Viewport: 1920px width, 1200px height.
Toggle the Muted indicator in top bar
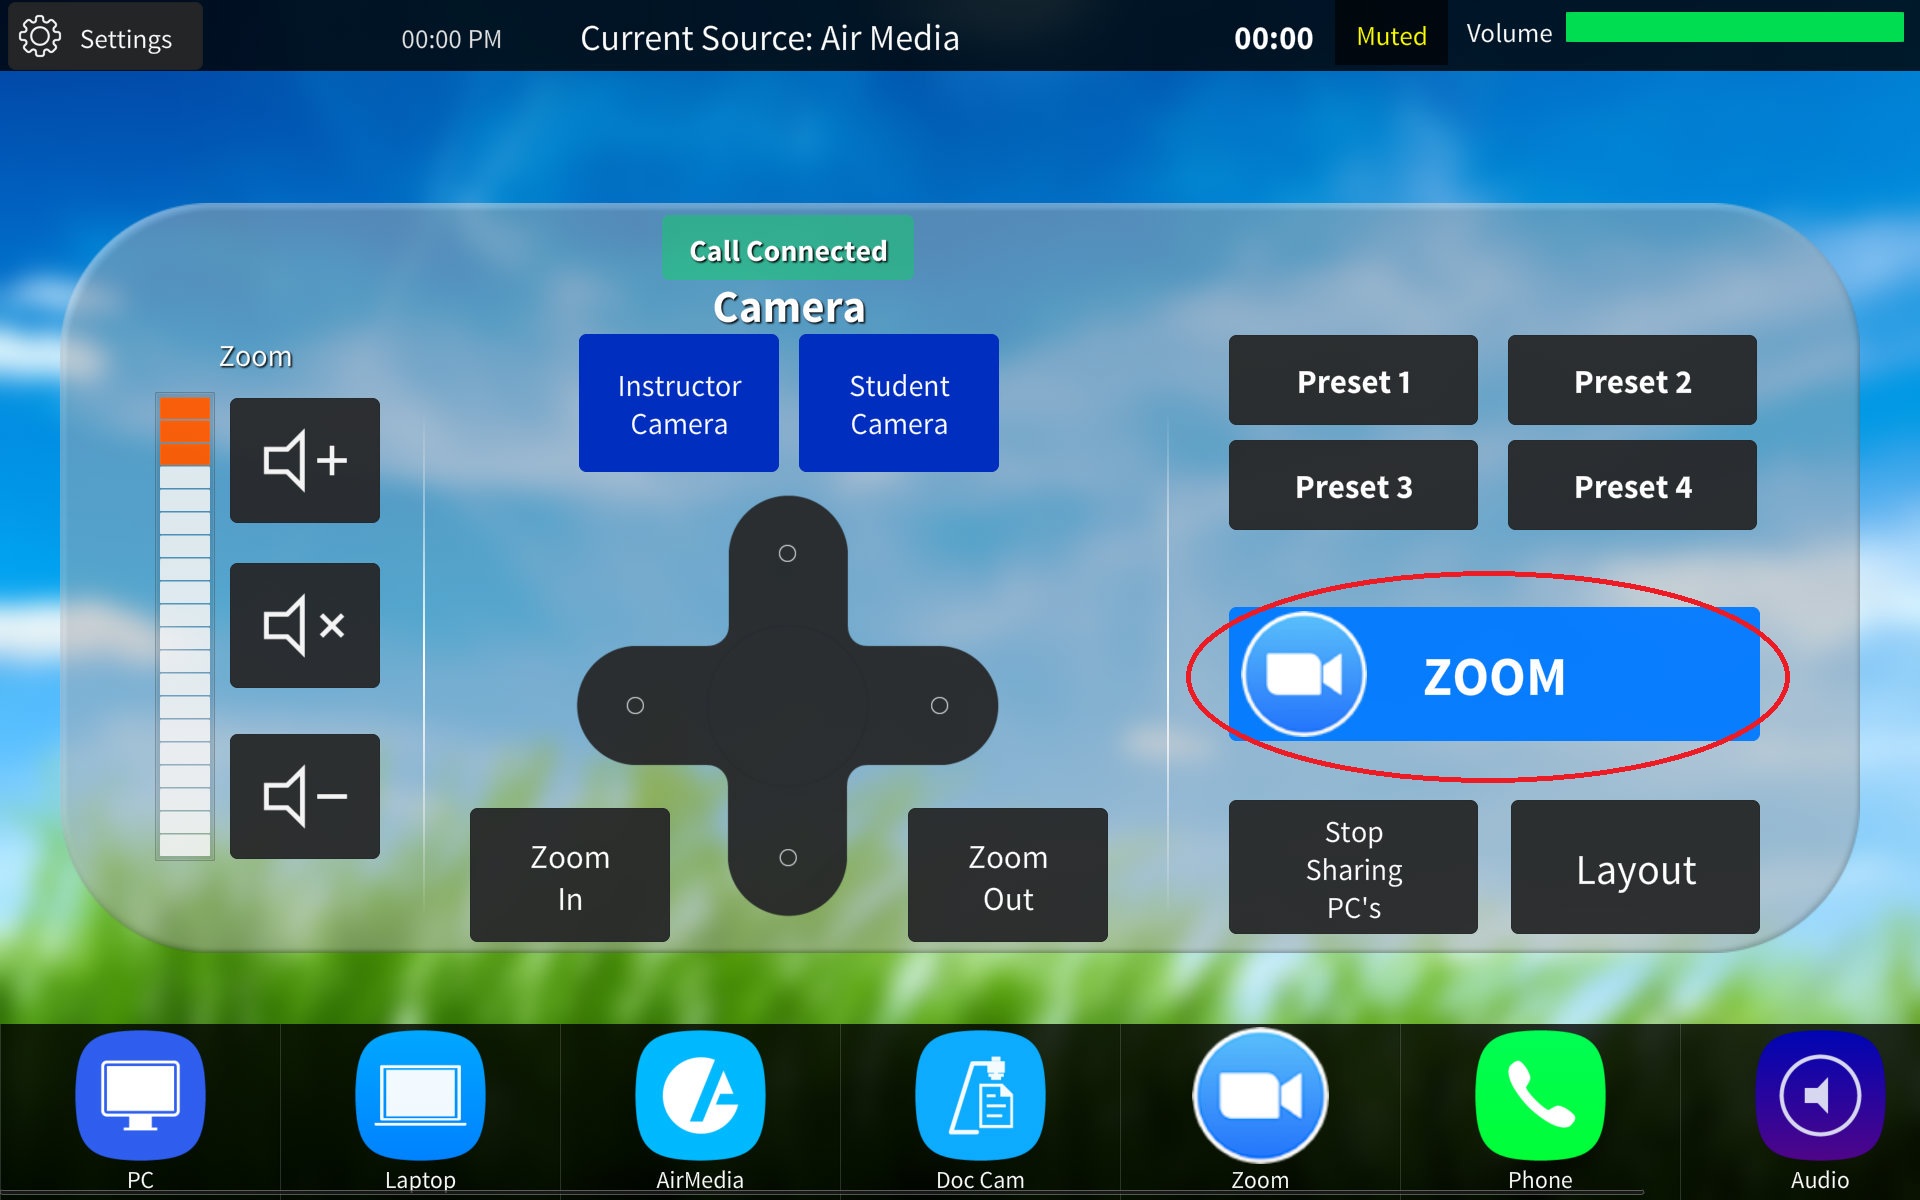pos(1391,36)
